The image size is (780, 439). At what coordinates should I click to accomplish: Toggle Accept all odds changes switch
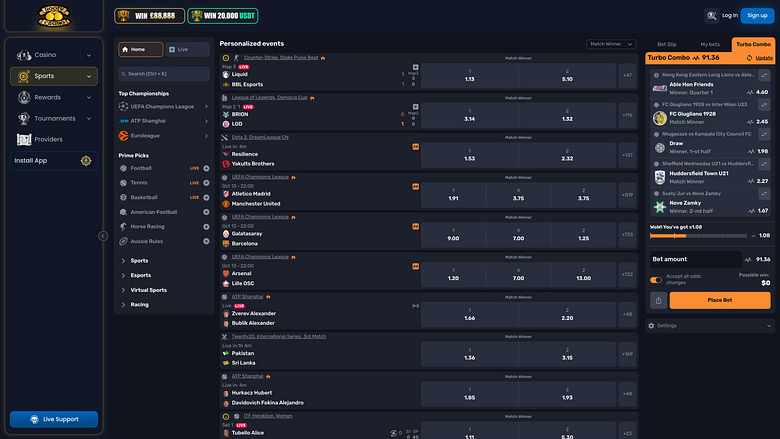click(x=656, y=280)
